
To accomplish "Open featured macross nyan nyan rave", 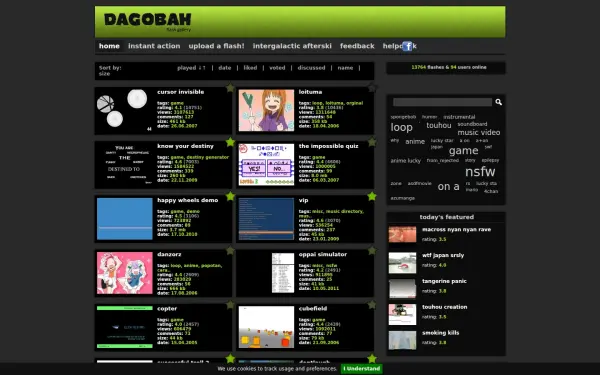I will [456, 230].
